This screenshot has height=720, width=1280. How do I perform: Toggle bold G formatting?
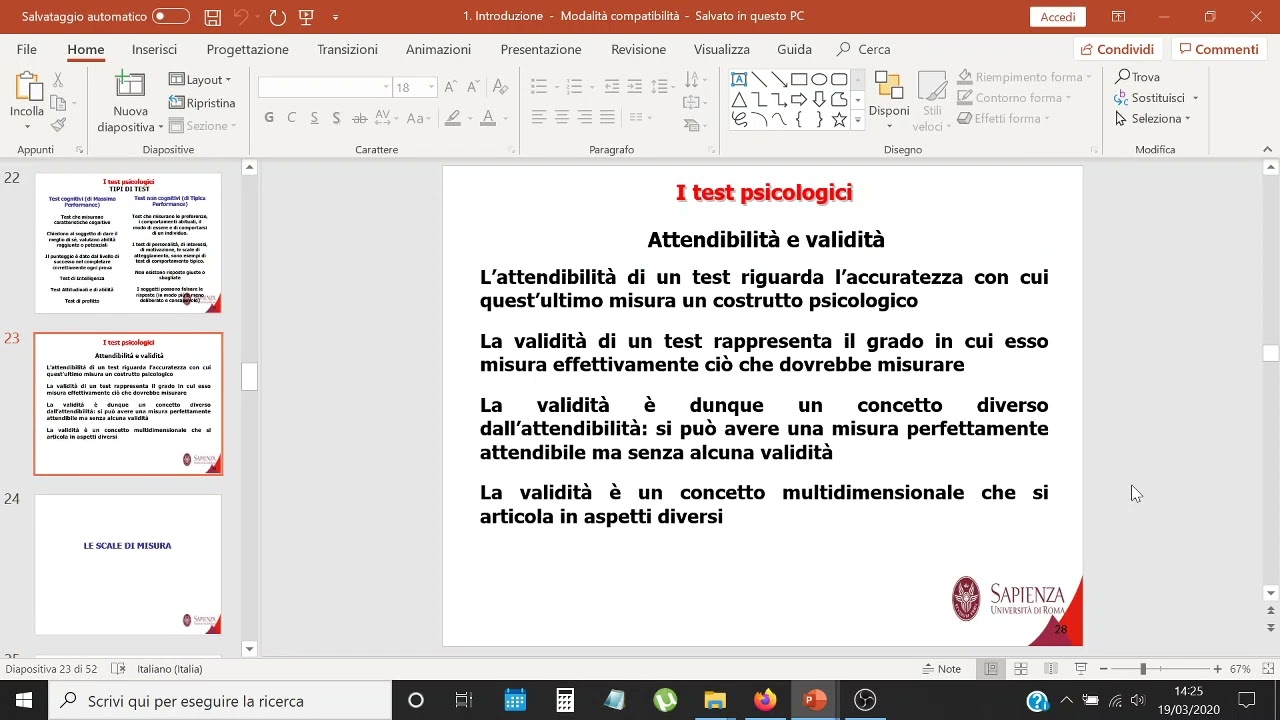(269, 118)
